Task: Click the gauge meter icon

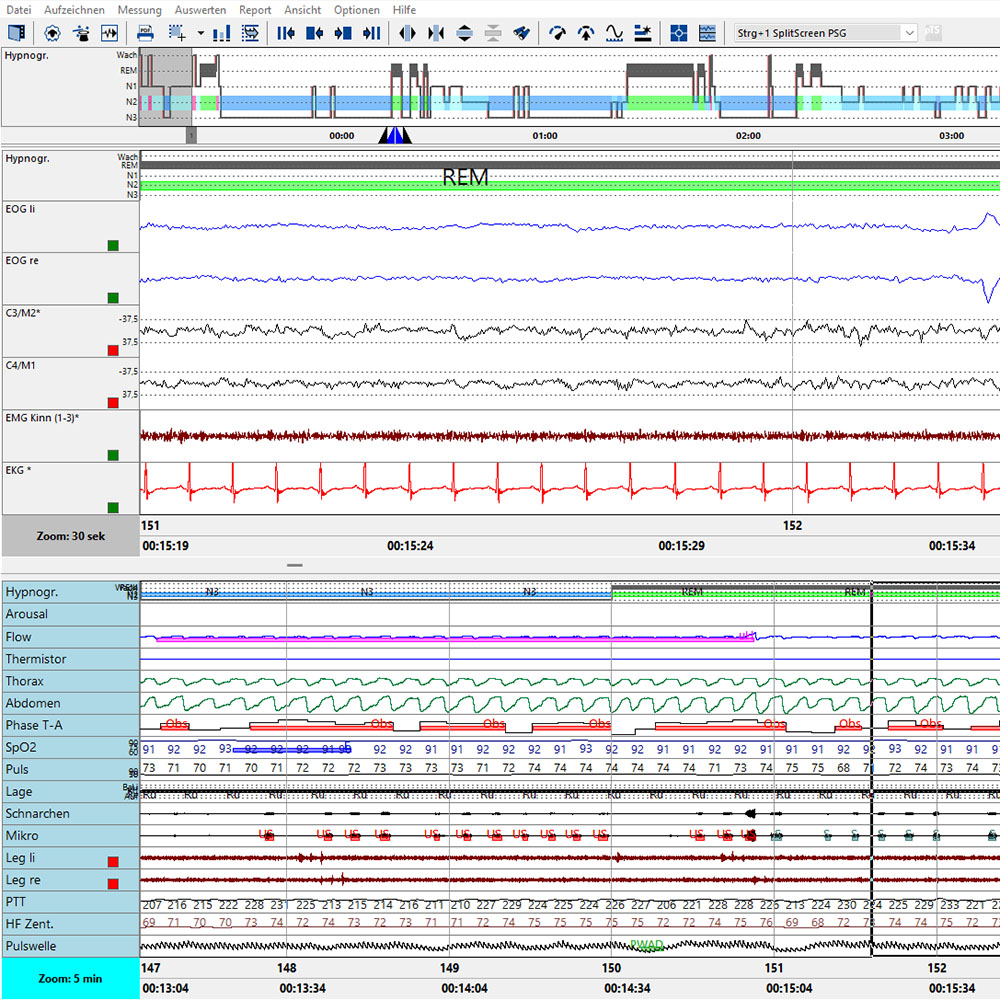Action: (x=557, y=33)
